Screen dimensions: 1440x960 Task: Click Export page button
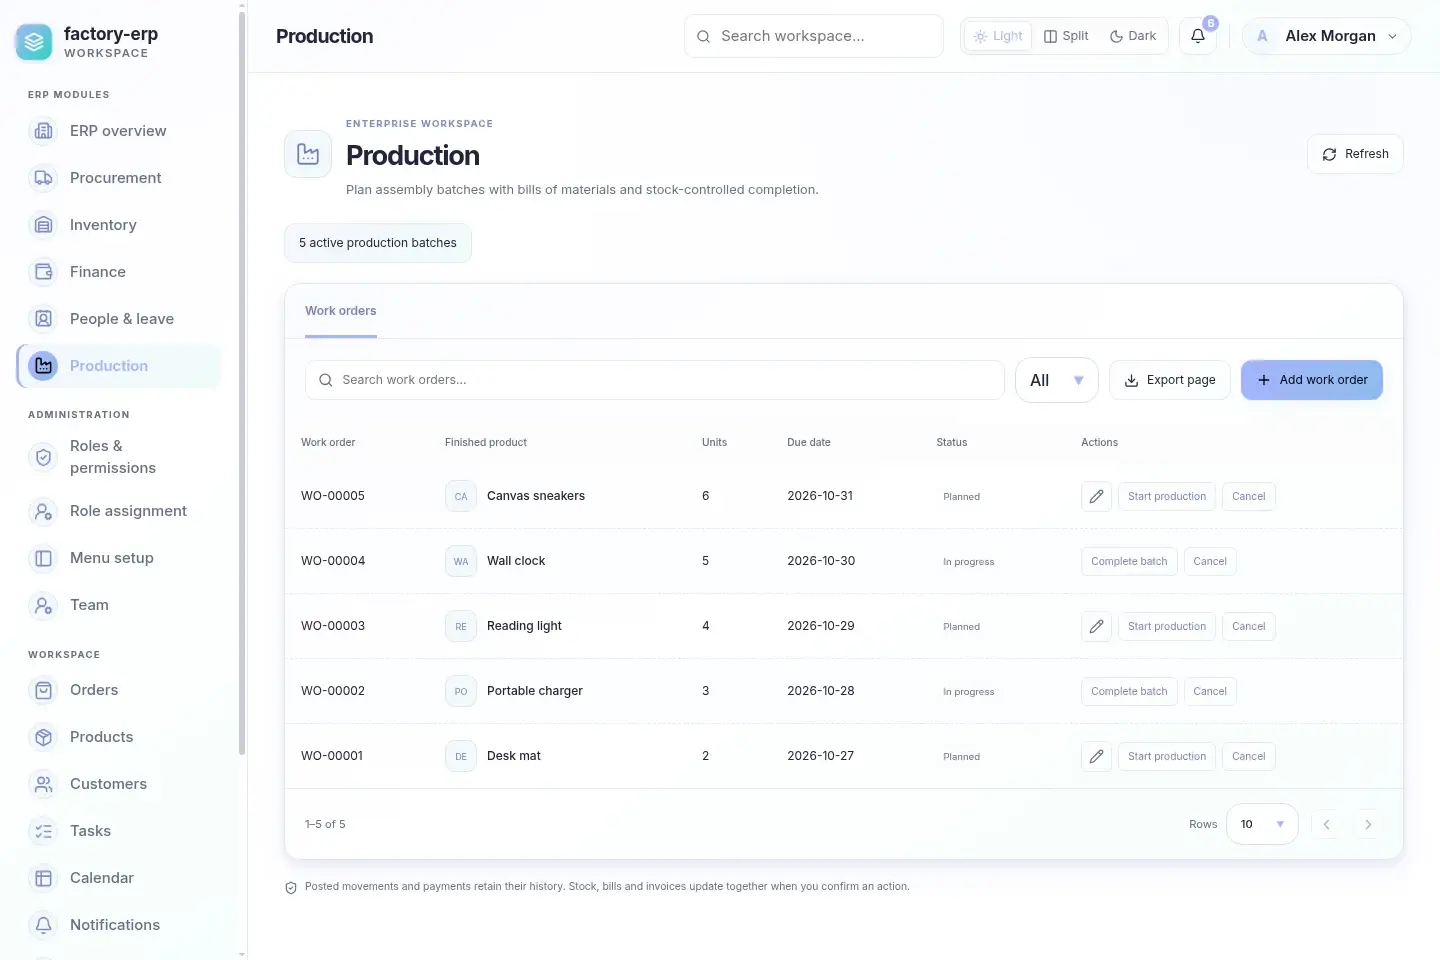coord(1169,380)
